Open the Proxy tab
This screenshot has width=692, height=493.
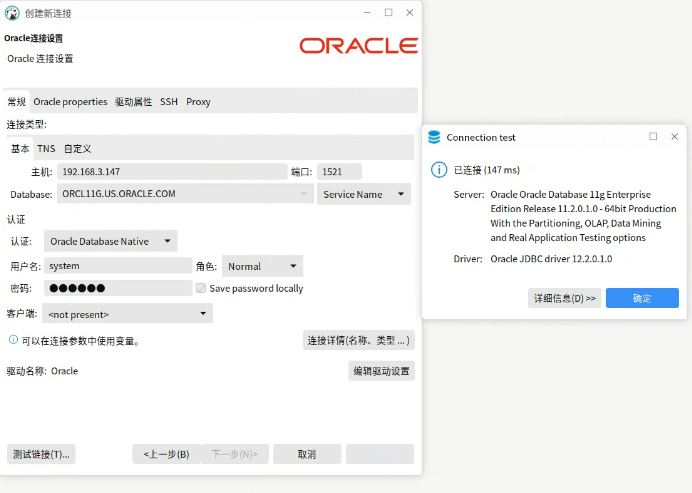pyautogui.click(x=198, y=102)
